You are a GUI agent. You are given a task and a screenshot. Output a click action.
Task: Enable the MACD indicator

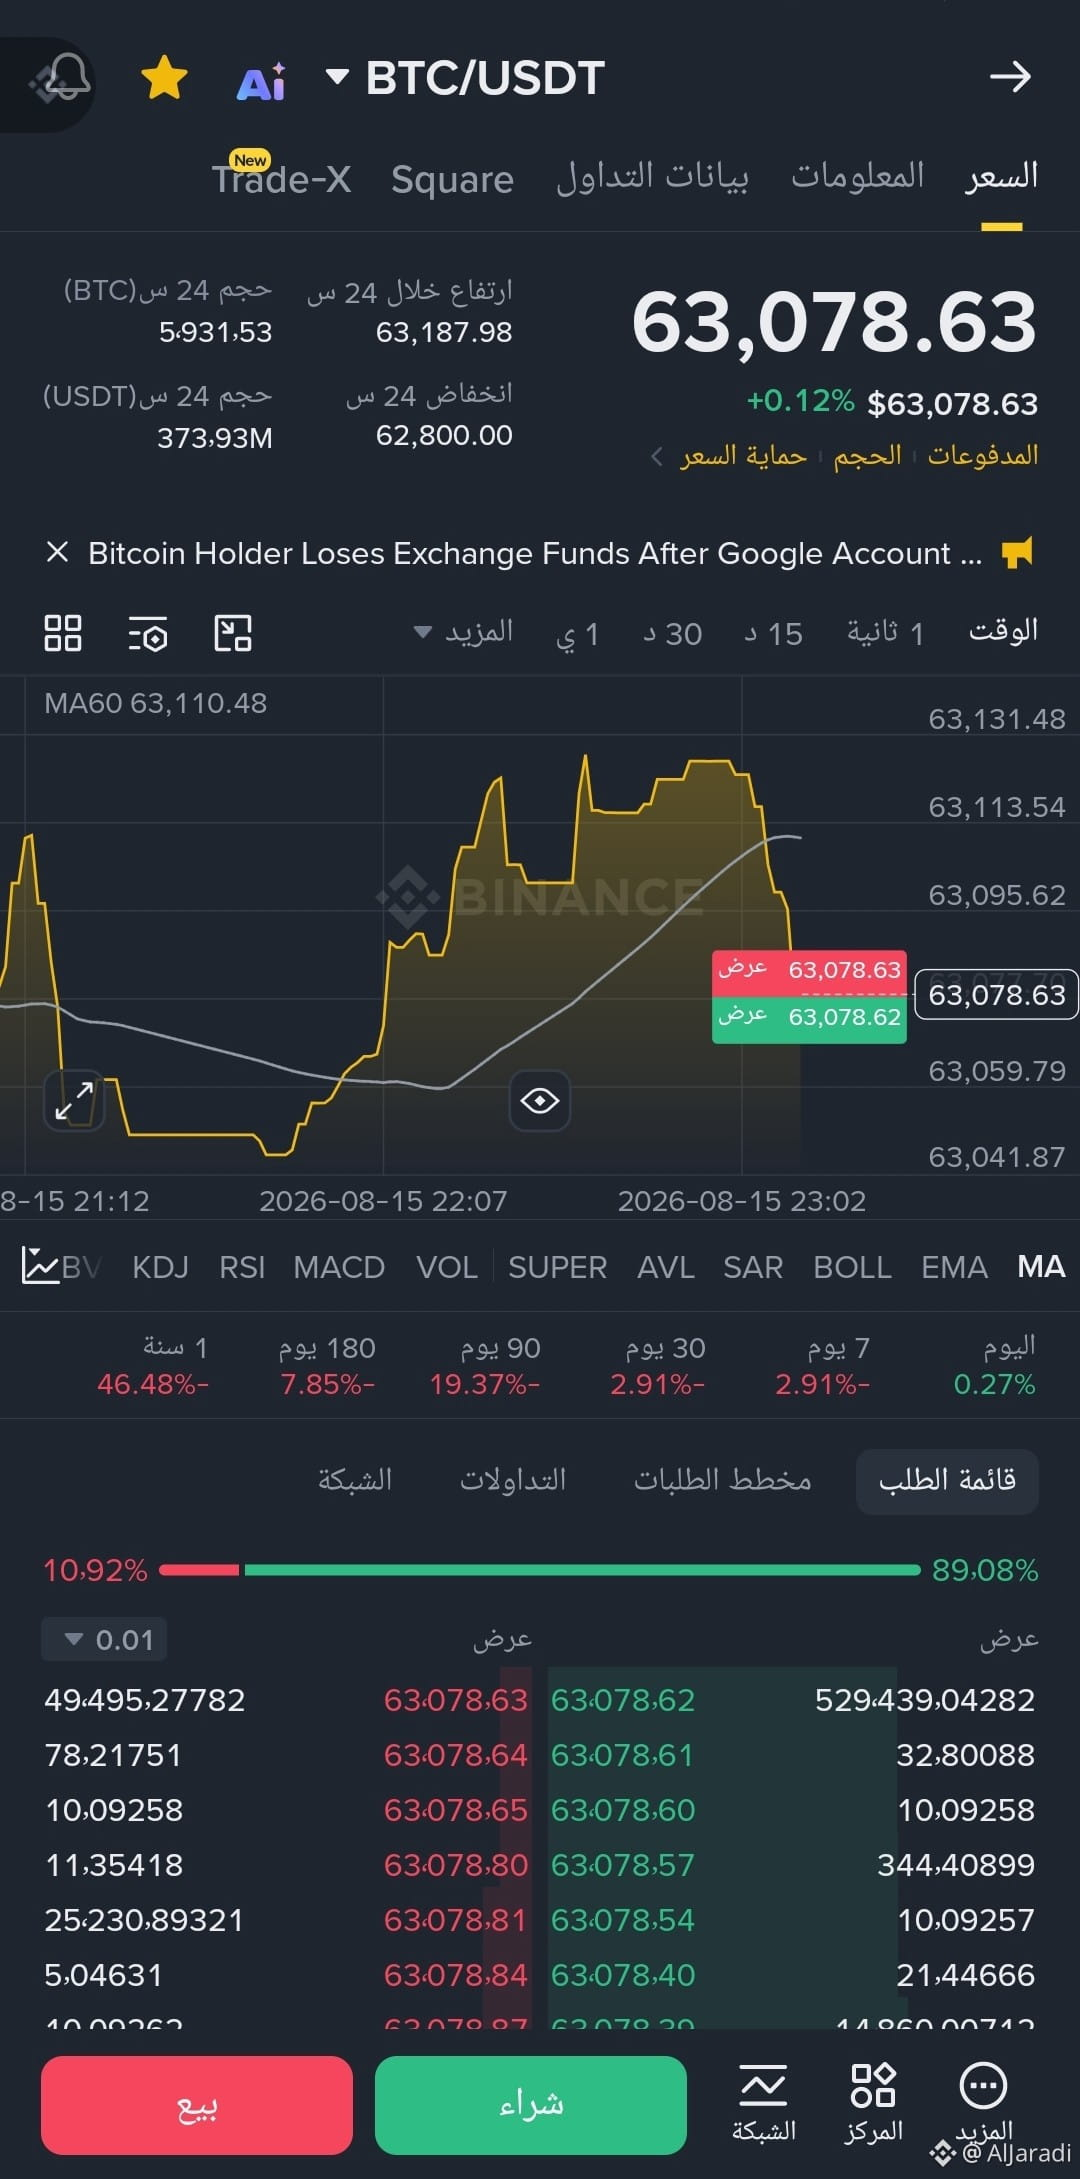339,1267
